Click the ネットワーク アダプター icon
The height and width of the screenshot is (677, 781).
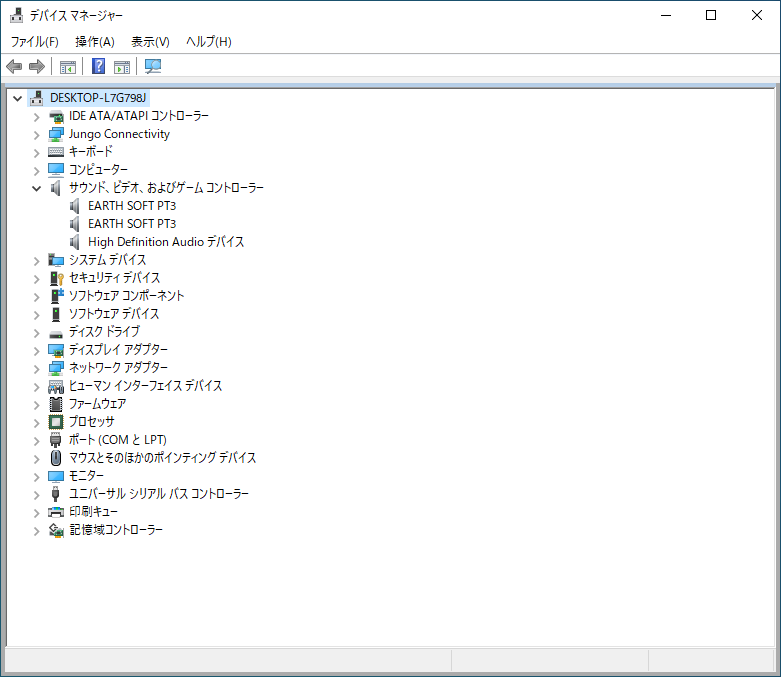coord(56,368)
